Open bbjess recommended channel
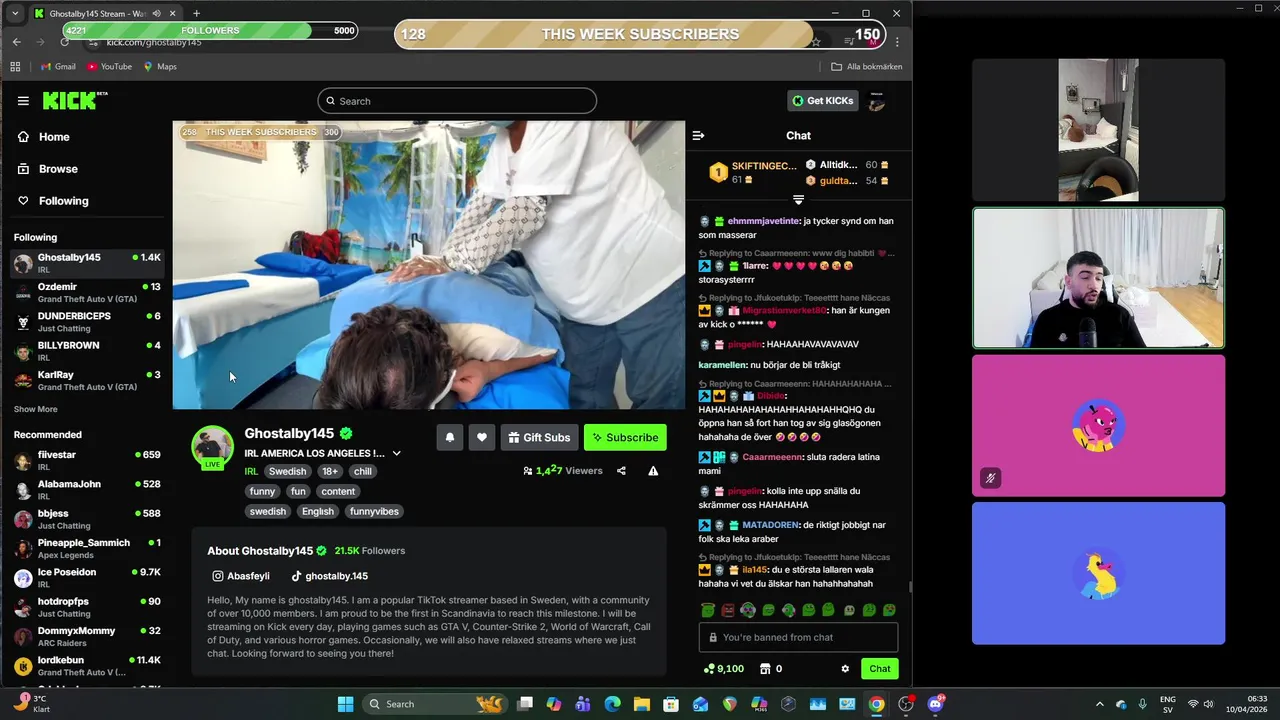 87,519
